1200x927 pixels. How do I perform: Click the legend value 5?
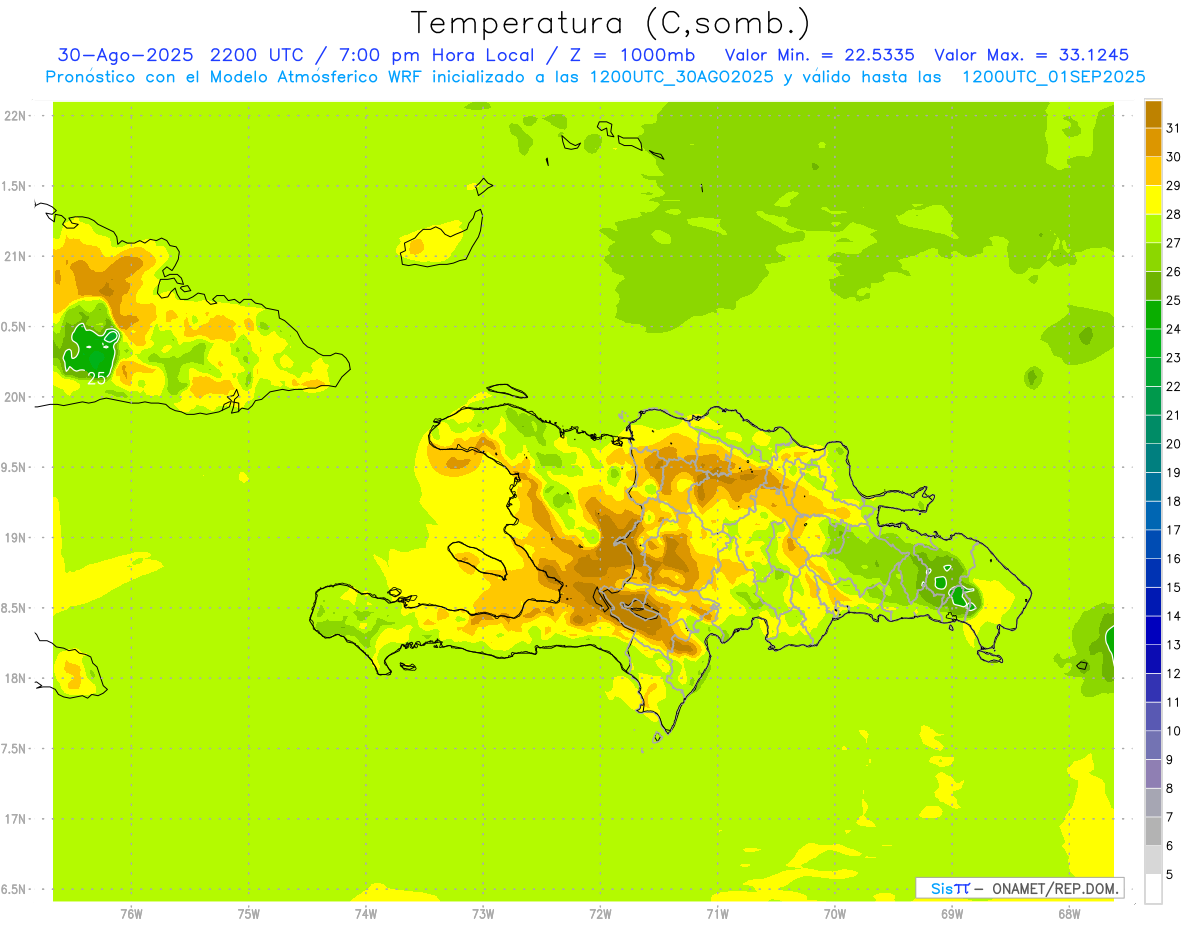(x=1170, y=874)
